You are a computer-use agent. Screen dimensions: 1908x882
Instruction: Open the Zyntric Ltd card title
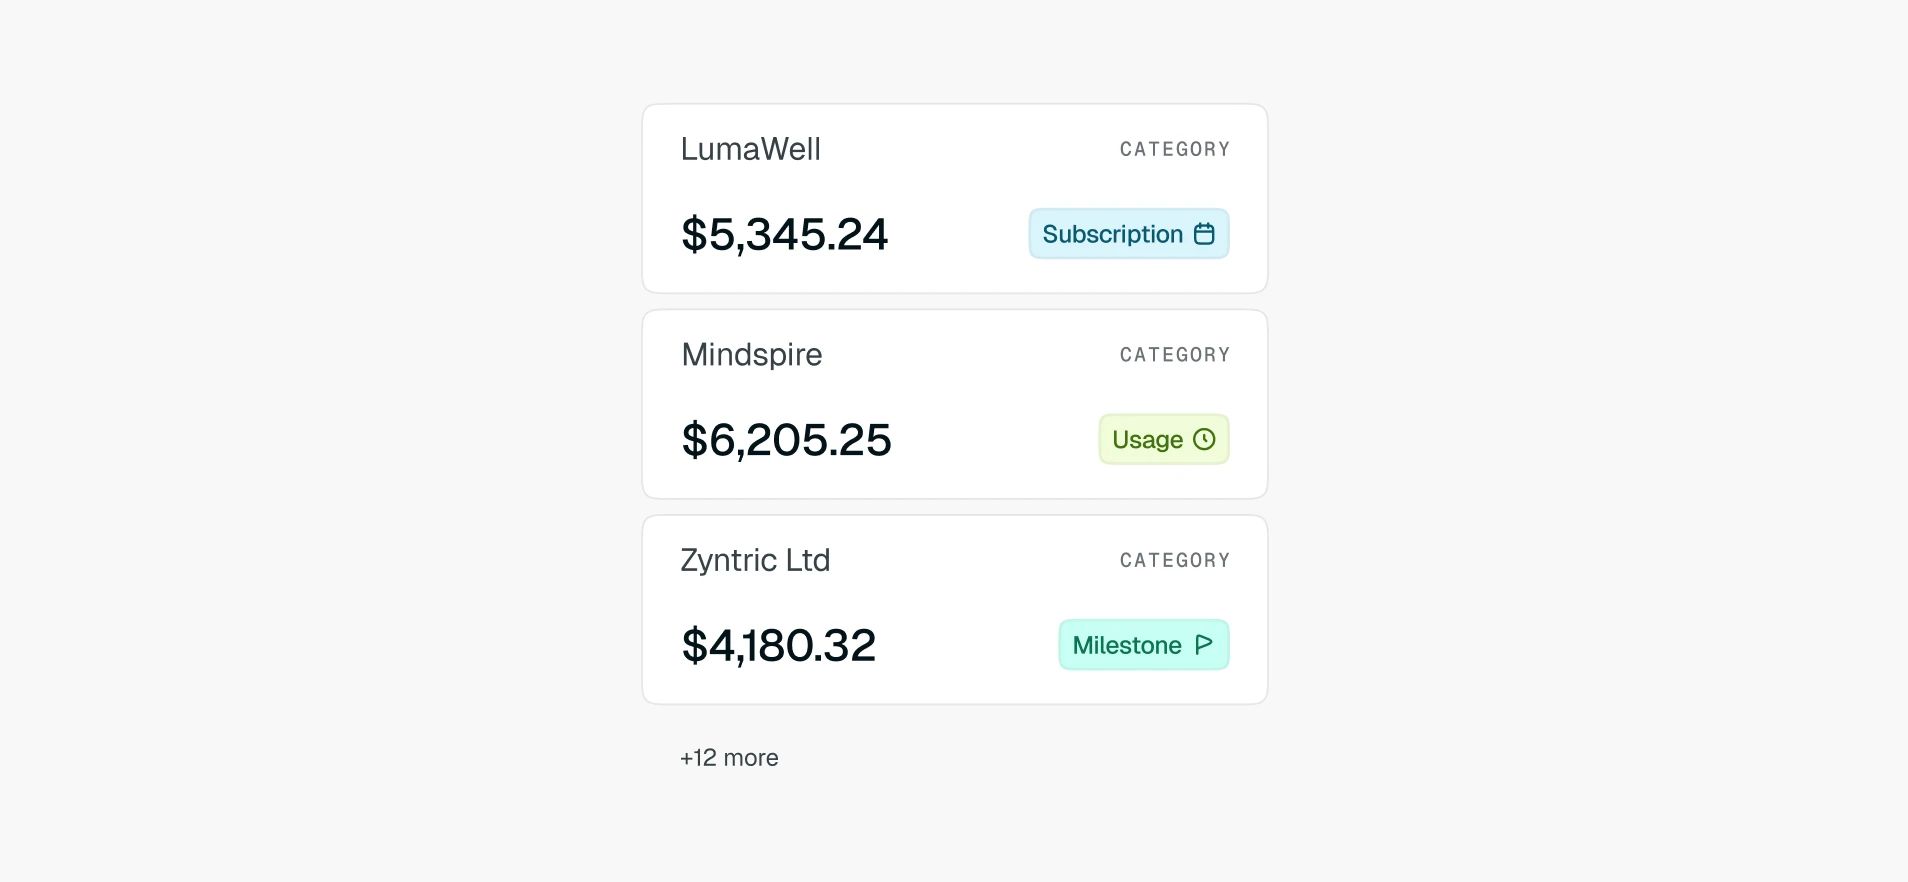pos(755,560)
